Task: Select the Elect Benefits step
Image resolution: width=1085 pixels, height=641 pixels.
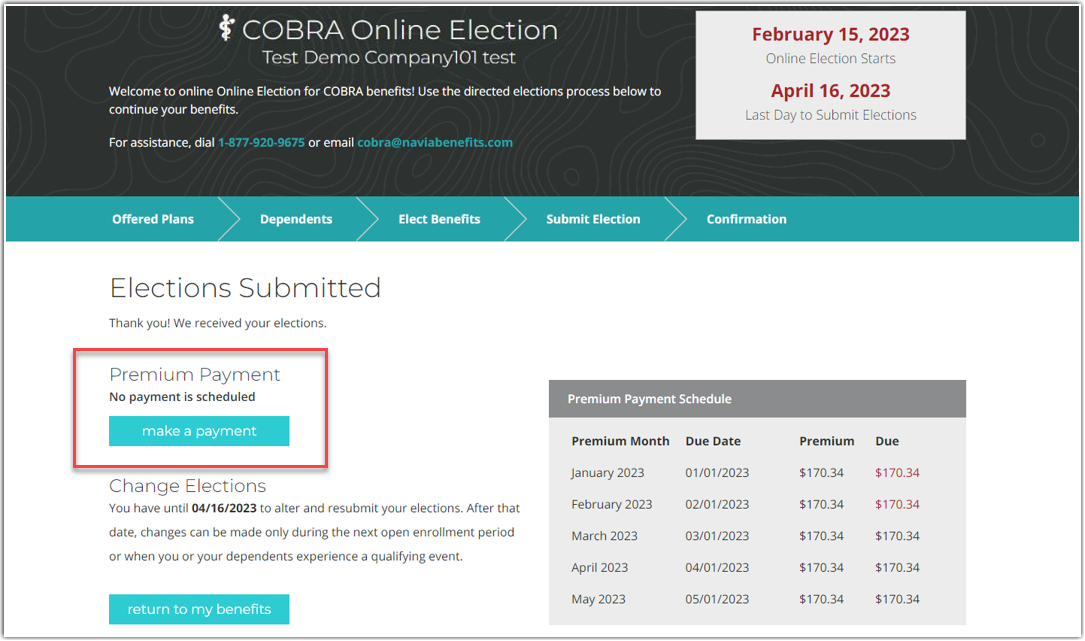Action: [439, 219]
